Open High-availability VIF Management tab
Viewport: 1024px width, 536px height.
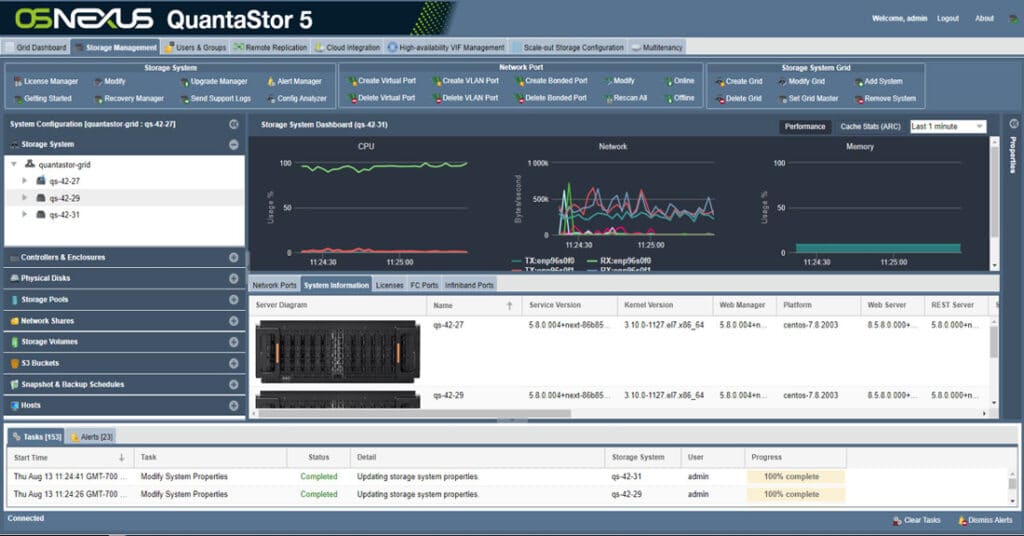pos(446,48)
